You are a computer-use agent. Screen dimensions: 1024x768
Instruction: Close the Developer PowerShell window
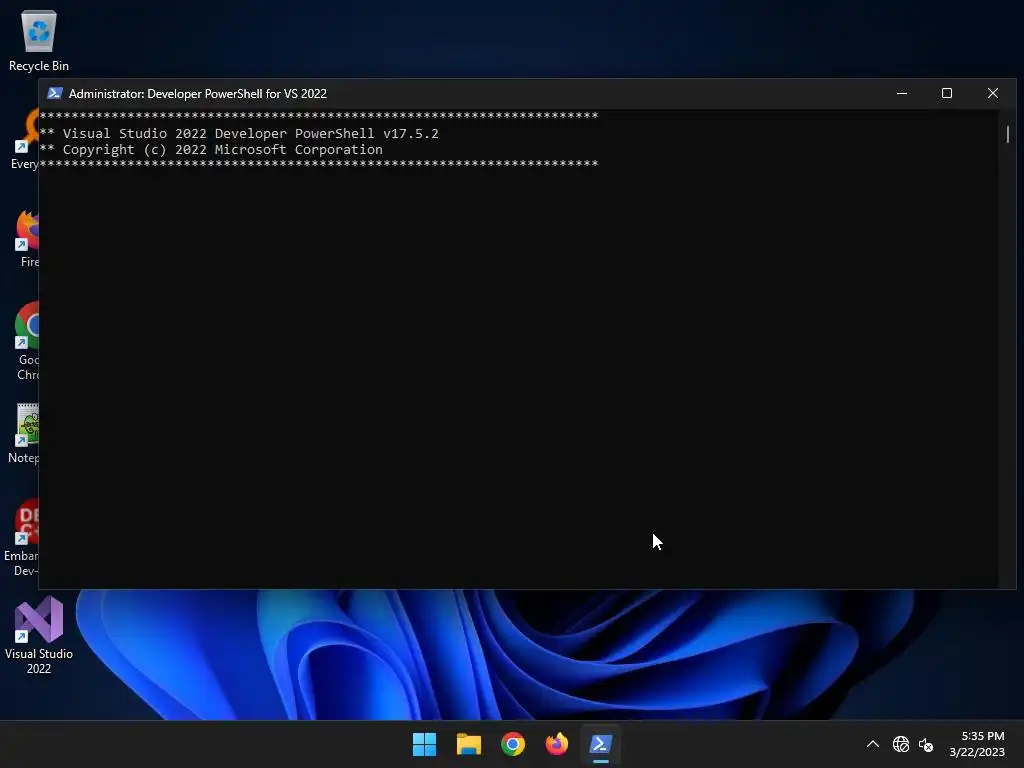(x=993, y=93)
